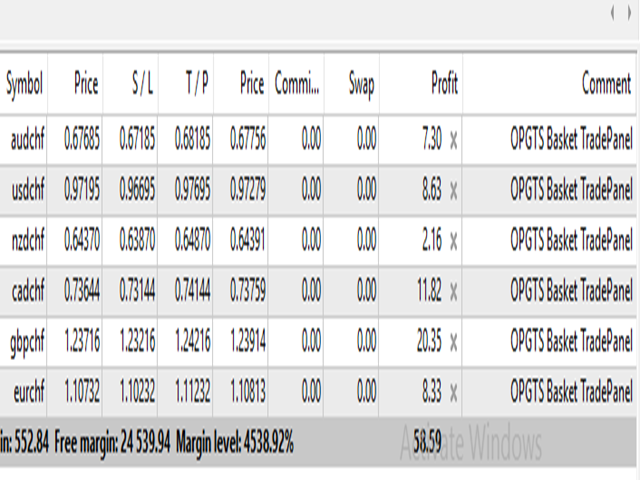
Task: Close the eurchf trade with its x
Action: tap(453, 392)
